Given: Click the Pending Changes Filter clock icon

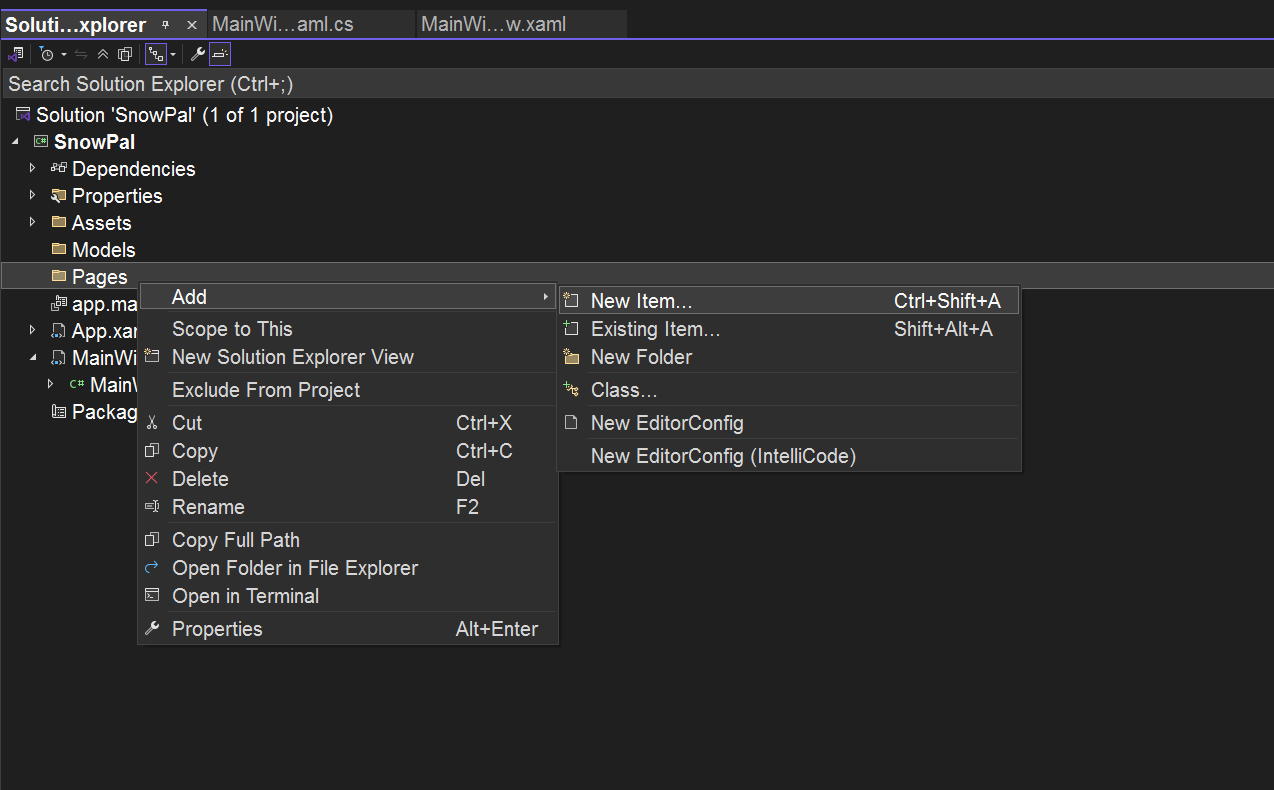Looking at the screenshot, I should 46,54.
